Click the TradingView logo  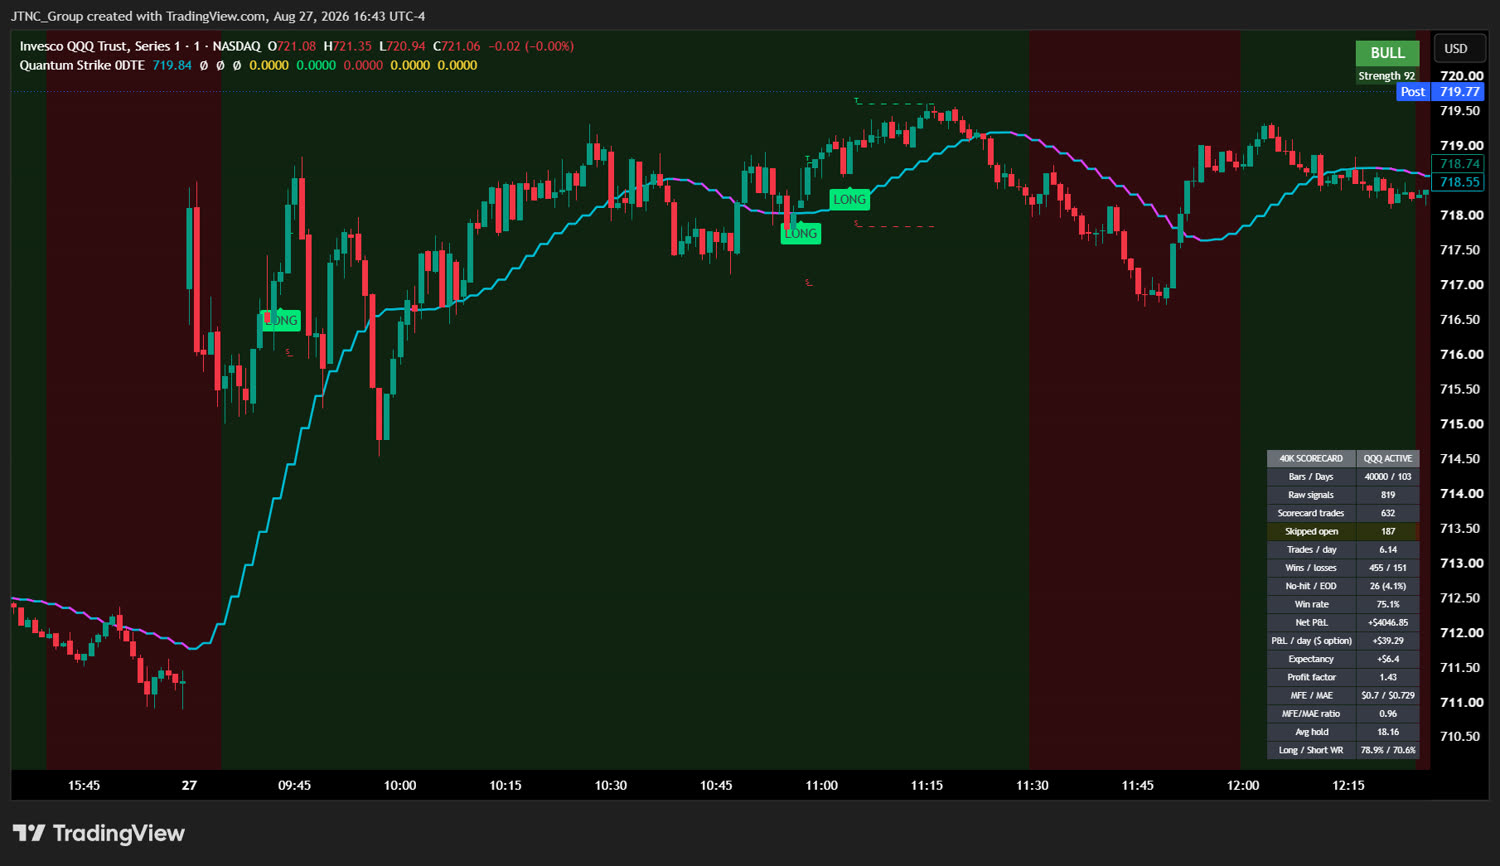(x=99, y=833)
